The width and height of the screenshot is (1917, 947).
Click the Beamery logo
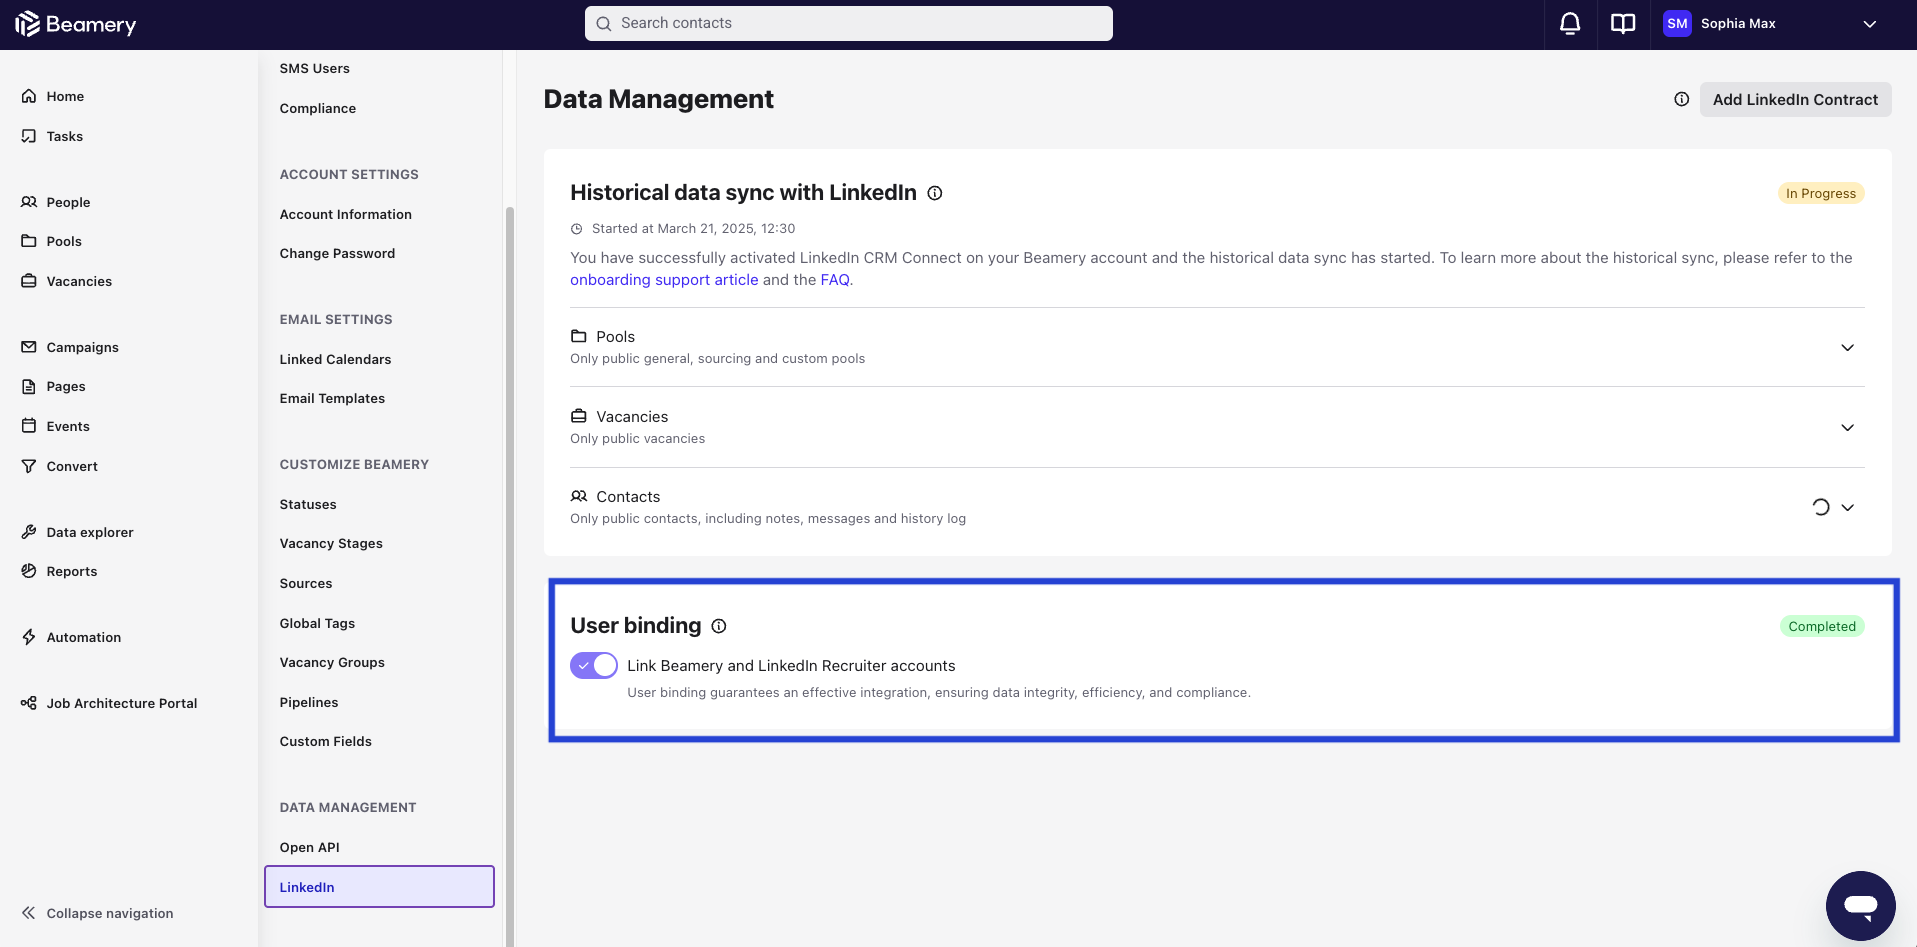(76, 24)
